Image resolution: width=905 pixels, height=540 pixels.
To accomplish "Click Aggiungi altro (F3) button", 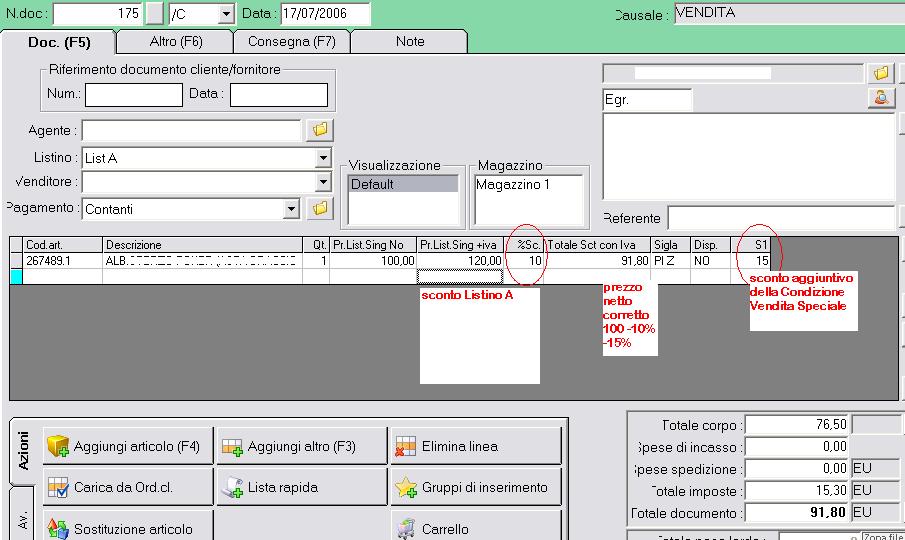I will pos(302,446).
